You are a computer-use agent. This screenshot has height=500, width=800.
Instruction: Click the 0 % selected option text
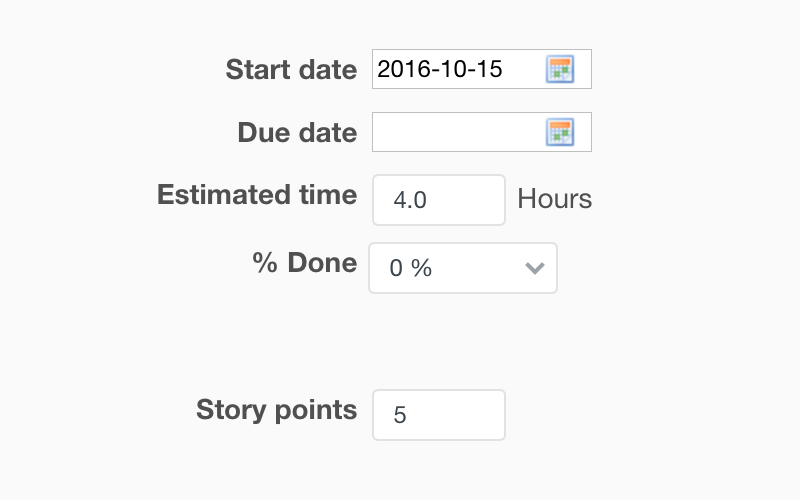tap(410, 268)
